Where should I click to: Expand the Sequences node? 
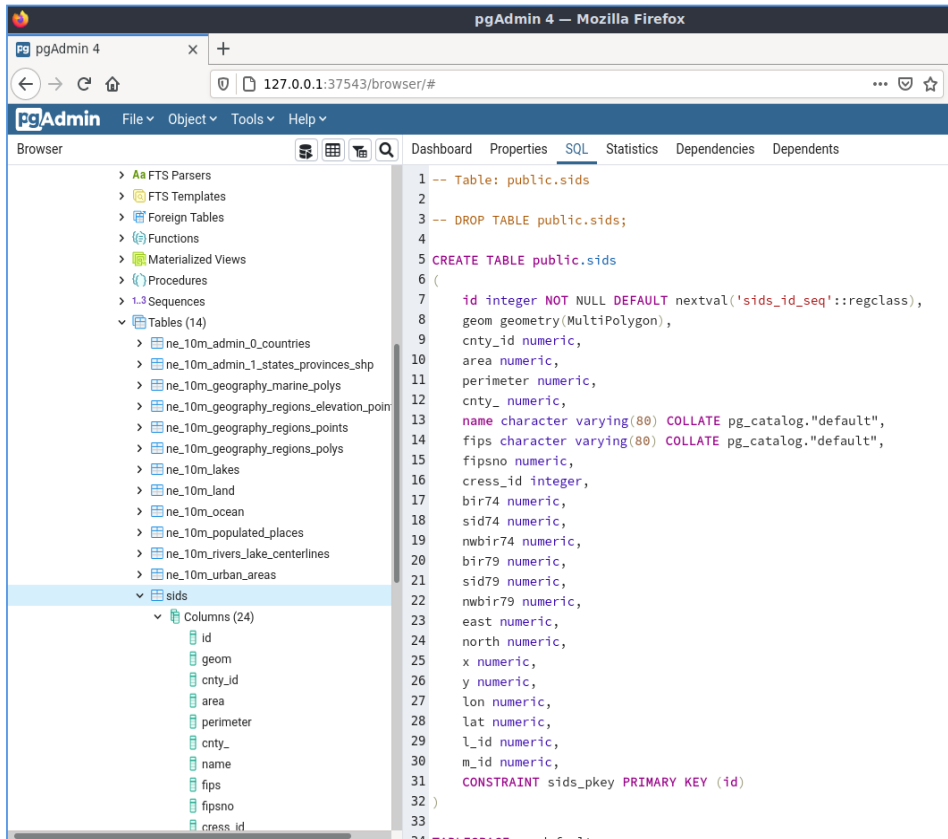pyautogui.click(x=122, y=301)
